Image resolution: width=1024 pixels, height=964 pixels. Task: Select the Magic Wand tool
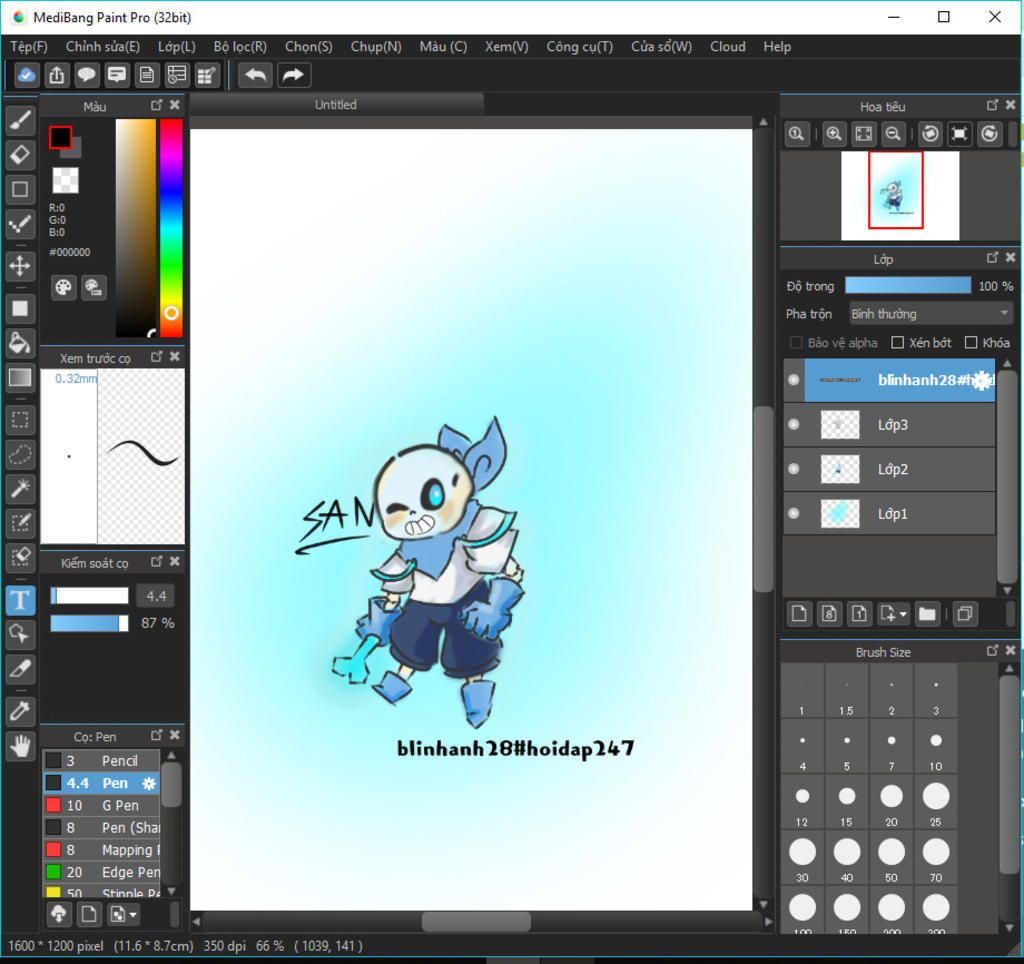click(20, 489)
